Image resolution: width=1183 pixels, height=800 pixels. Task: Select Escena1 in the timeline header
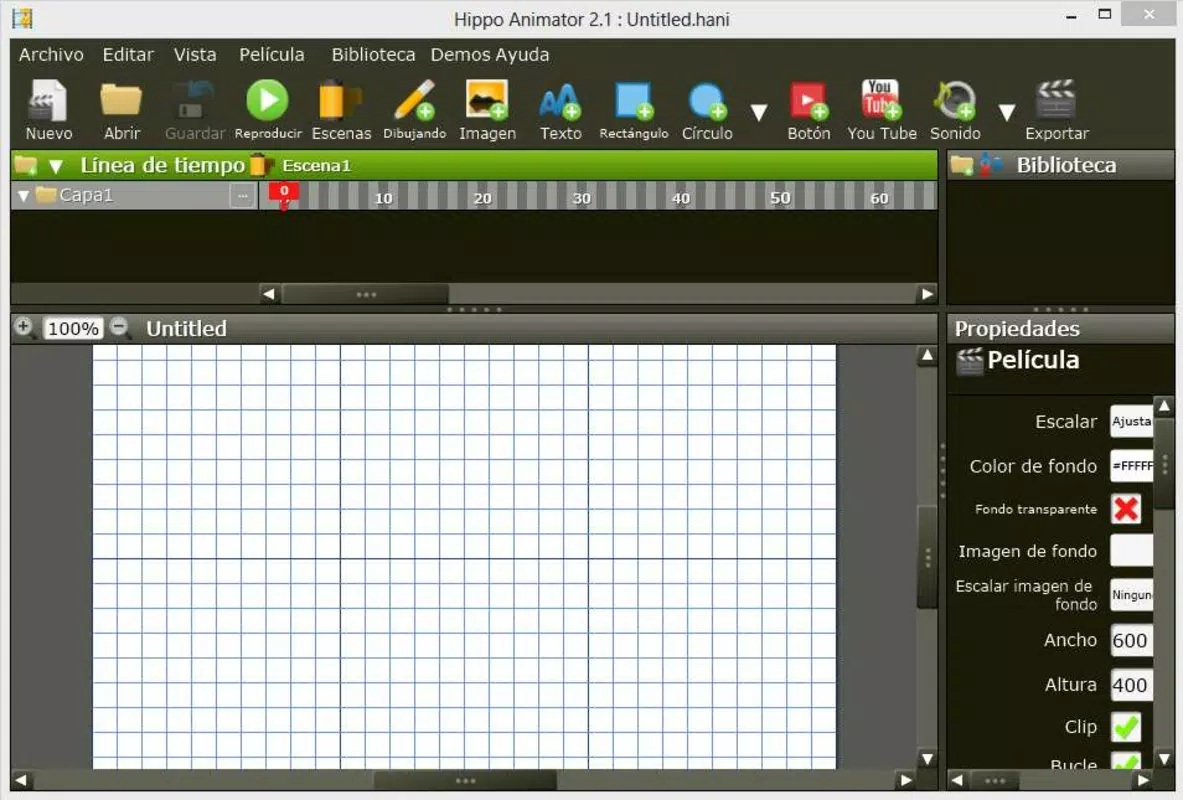pyautogui.click(x=316, y=166)
